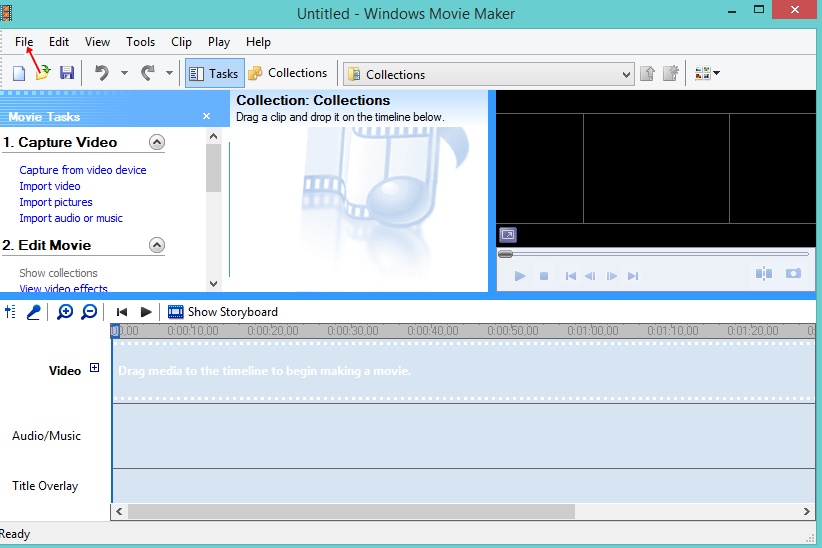The height and width of the screenshot is (548, 822).
Task: Click the Title Overlay track label
Action: click(x=45, y=486)
